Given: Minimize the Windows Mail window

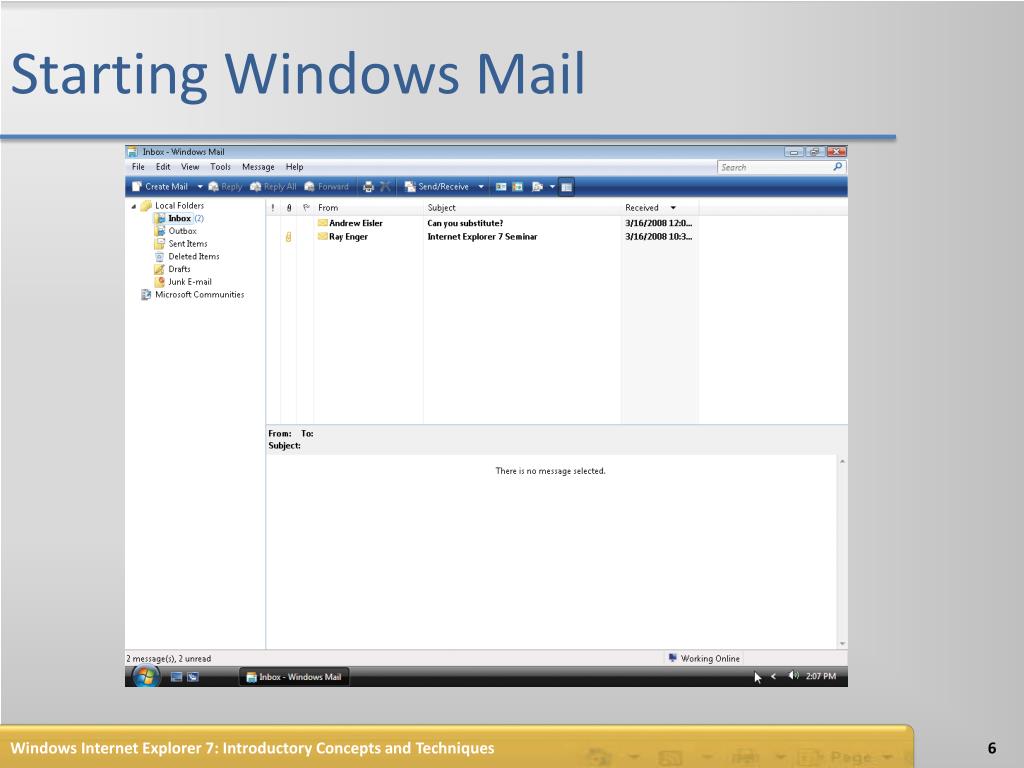Looking at the screenshot, I should (793, 152).
